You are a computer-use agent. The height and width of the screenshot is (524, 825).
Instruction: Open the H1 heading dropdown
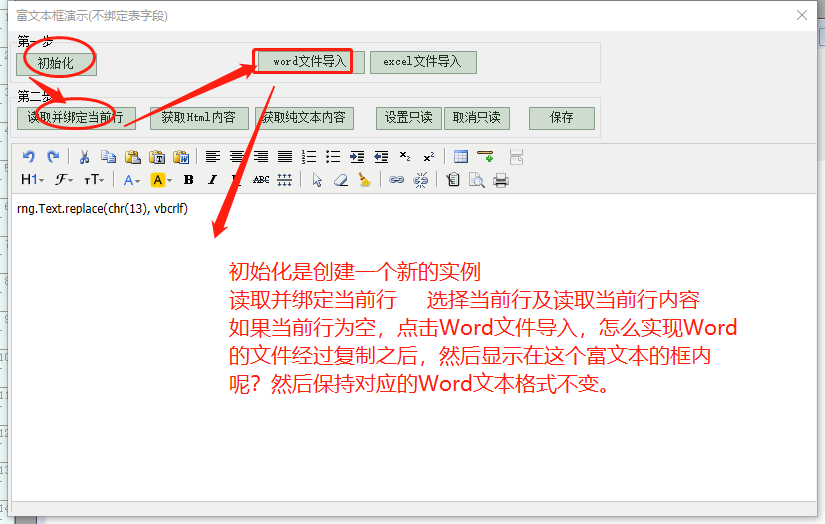pyautogui.click(x=32, y=180)
